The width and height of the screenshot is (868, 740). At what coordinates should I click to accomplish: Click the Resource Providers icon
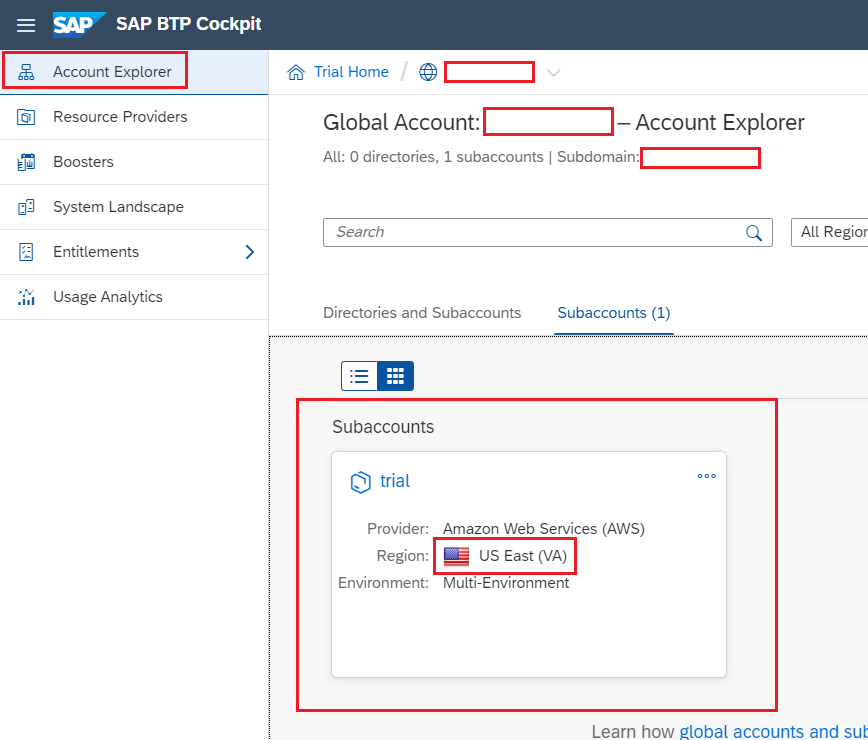pos(26,117)
